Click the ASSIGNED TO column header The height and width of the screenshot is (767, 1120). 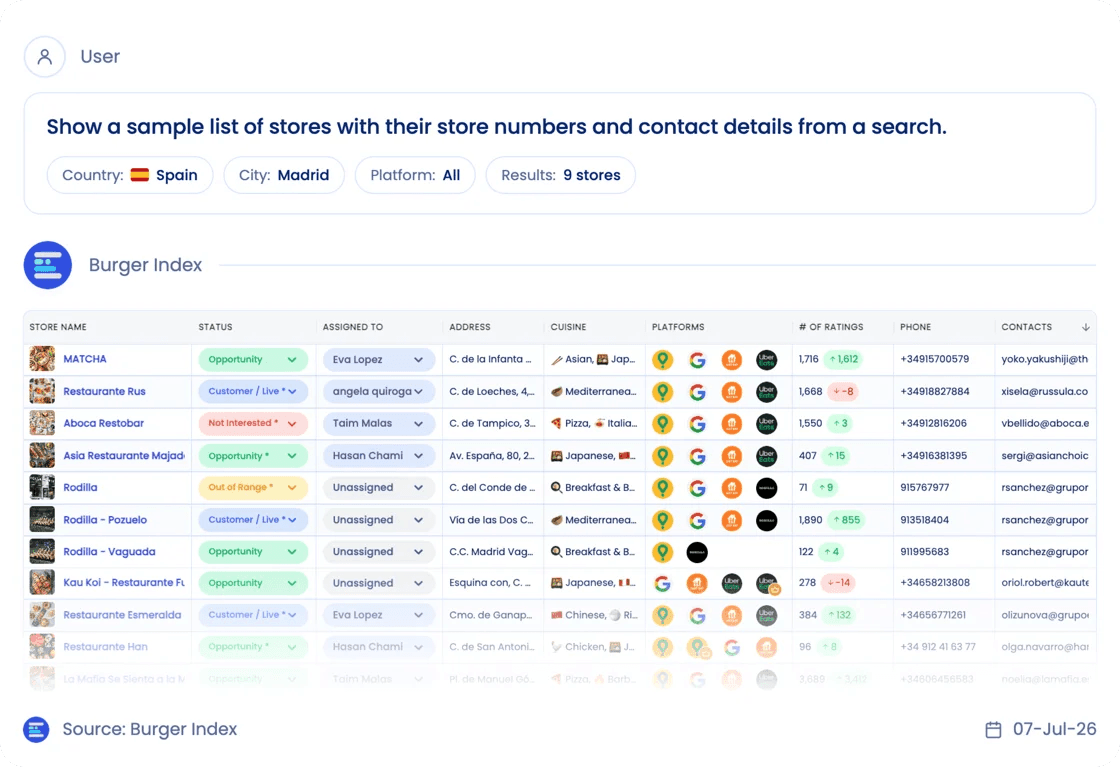(353, 327)
